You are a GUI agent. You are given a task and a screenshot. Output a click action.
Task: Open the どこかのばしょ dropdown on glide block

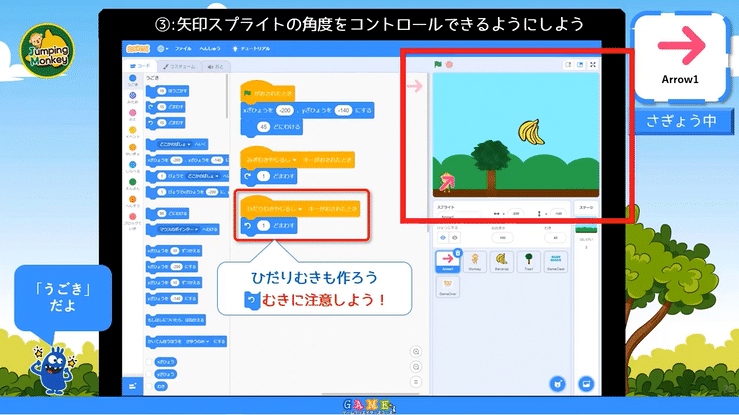pyautogui.click(x=203, y=176)
